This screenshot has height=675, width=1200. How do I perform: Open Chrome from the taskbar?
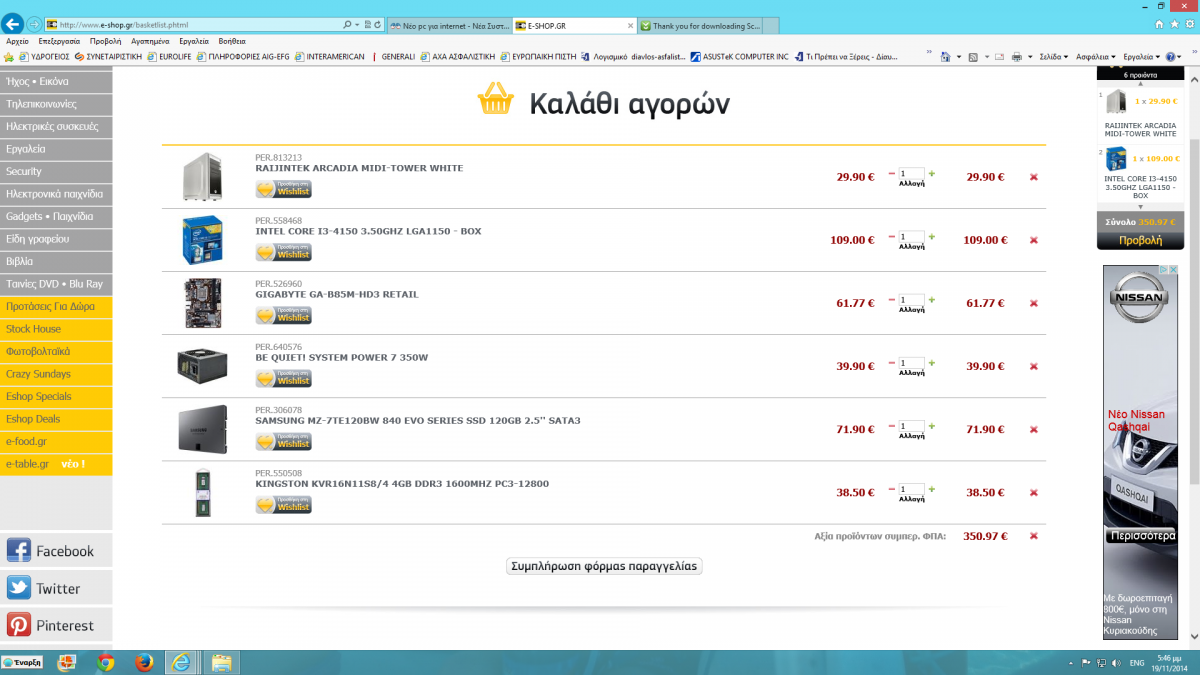[106, 662]
